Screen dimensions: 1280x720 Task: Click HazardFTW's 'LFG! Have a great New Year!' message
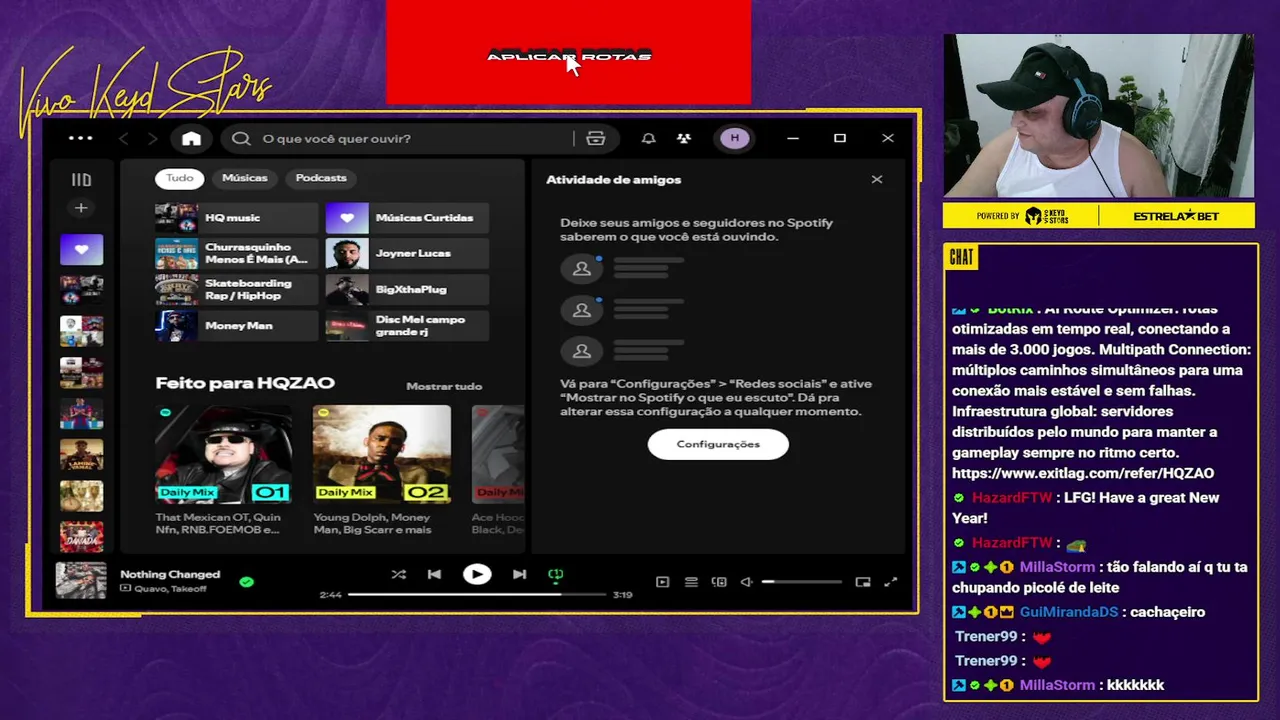click(x=1085, y=508)
